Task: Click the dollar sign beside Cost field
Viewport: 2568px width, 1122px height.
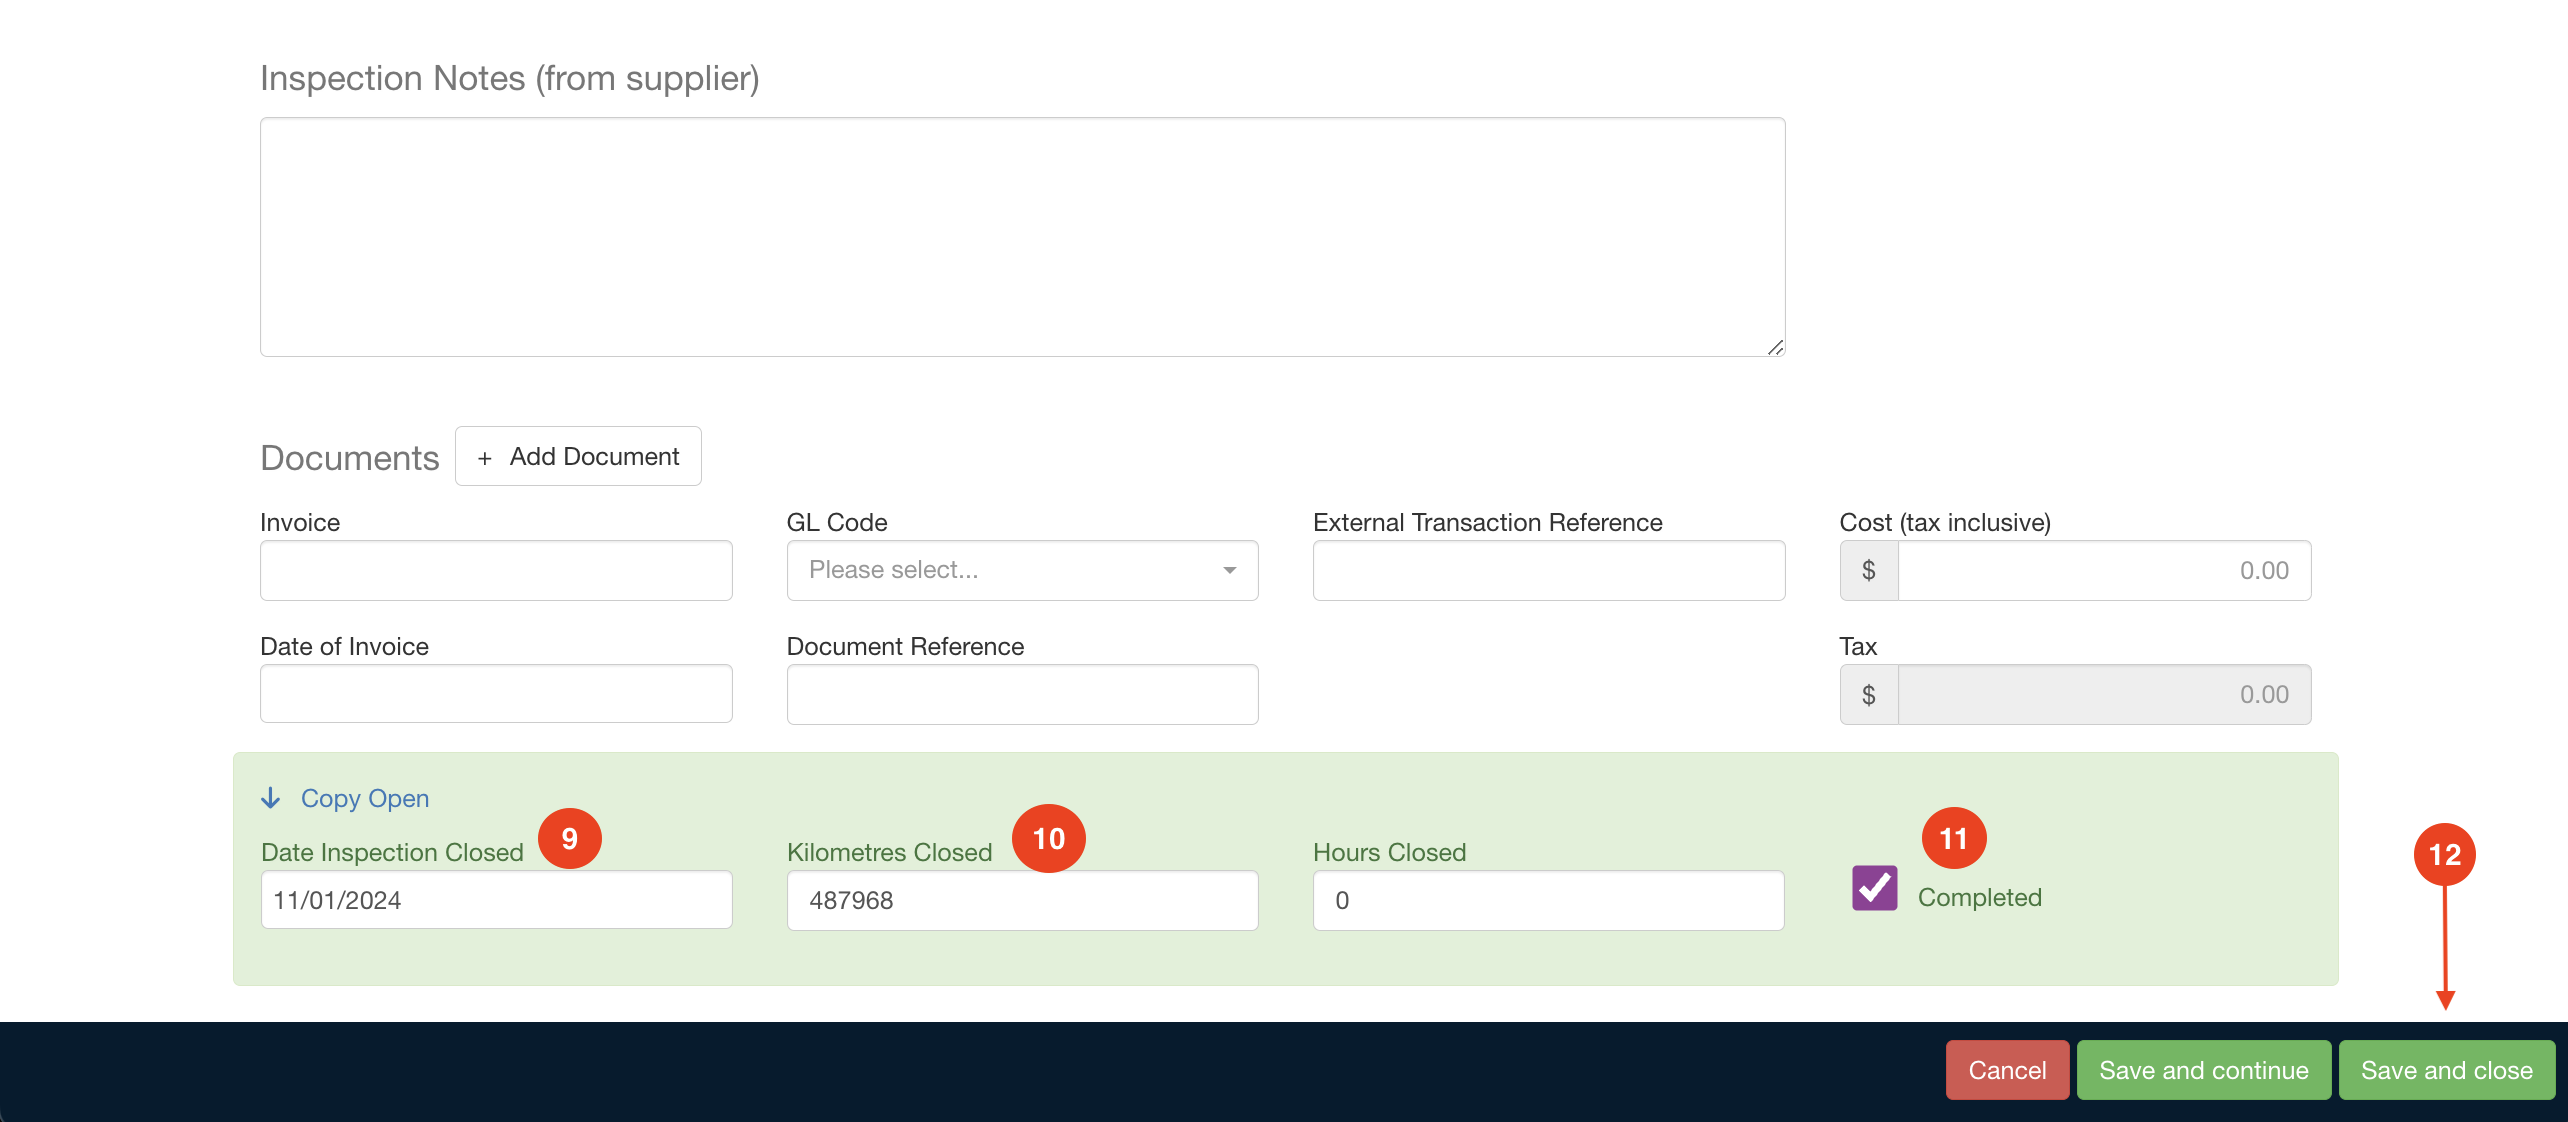Action: click(1868, 570)
